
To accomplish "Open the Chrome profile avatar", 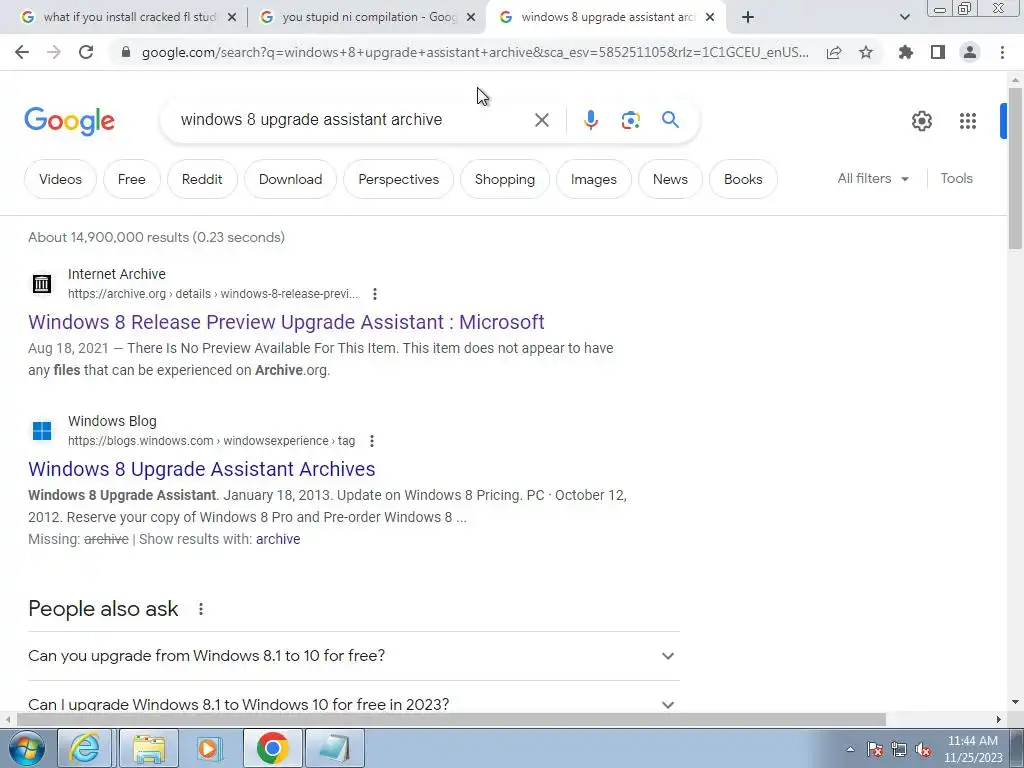I will coord(970,52).
